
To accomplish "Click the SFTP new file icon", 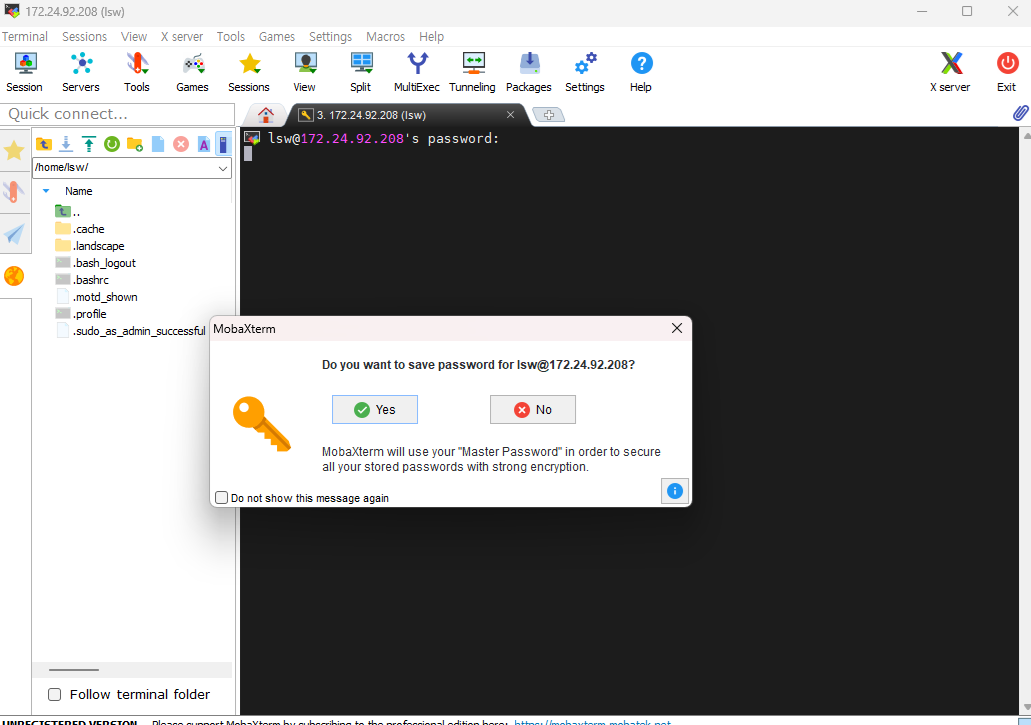I will coord(158,144).
